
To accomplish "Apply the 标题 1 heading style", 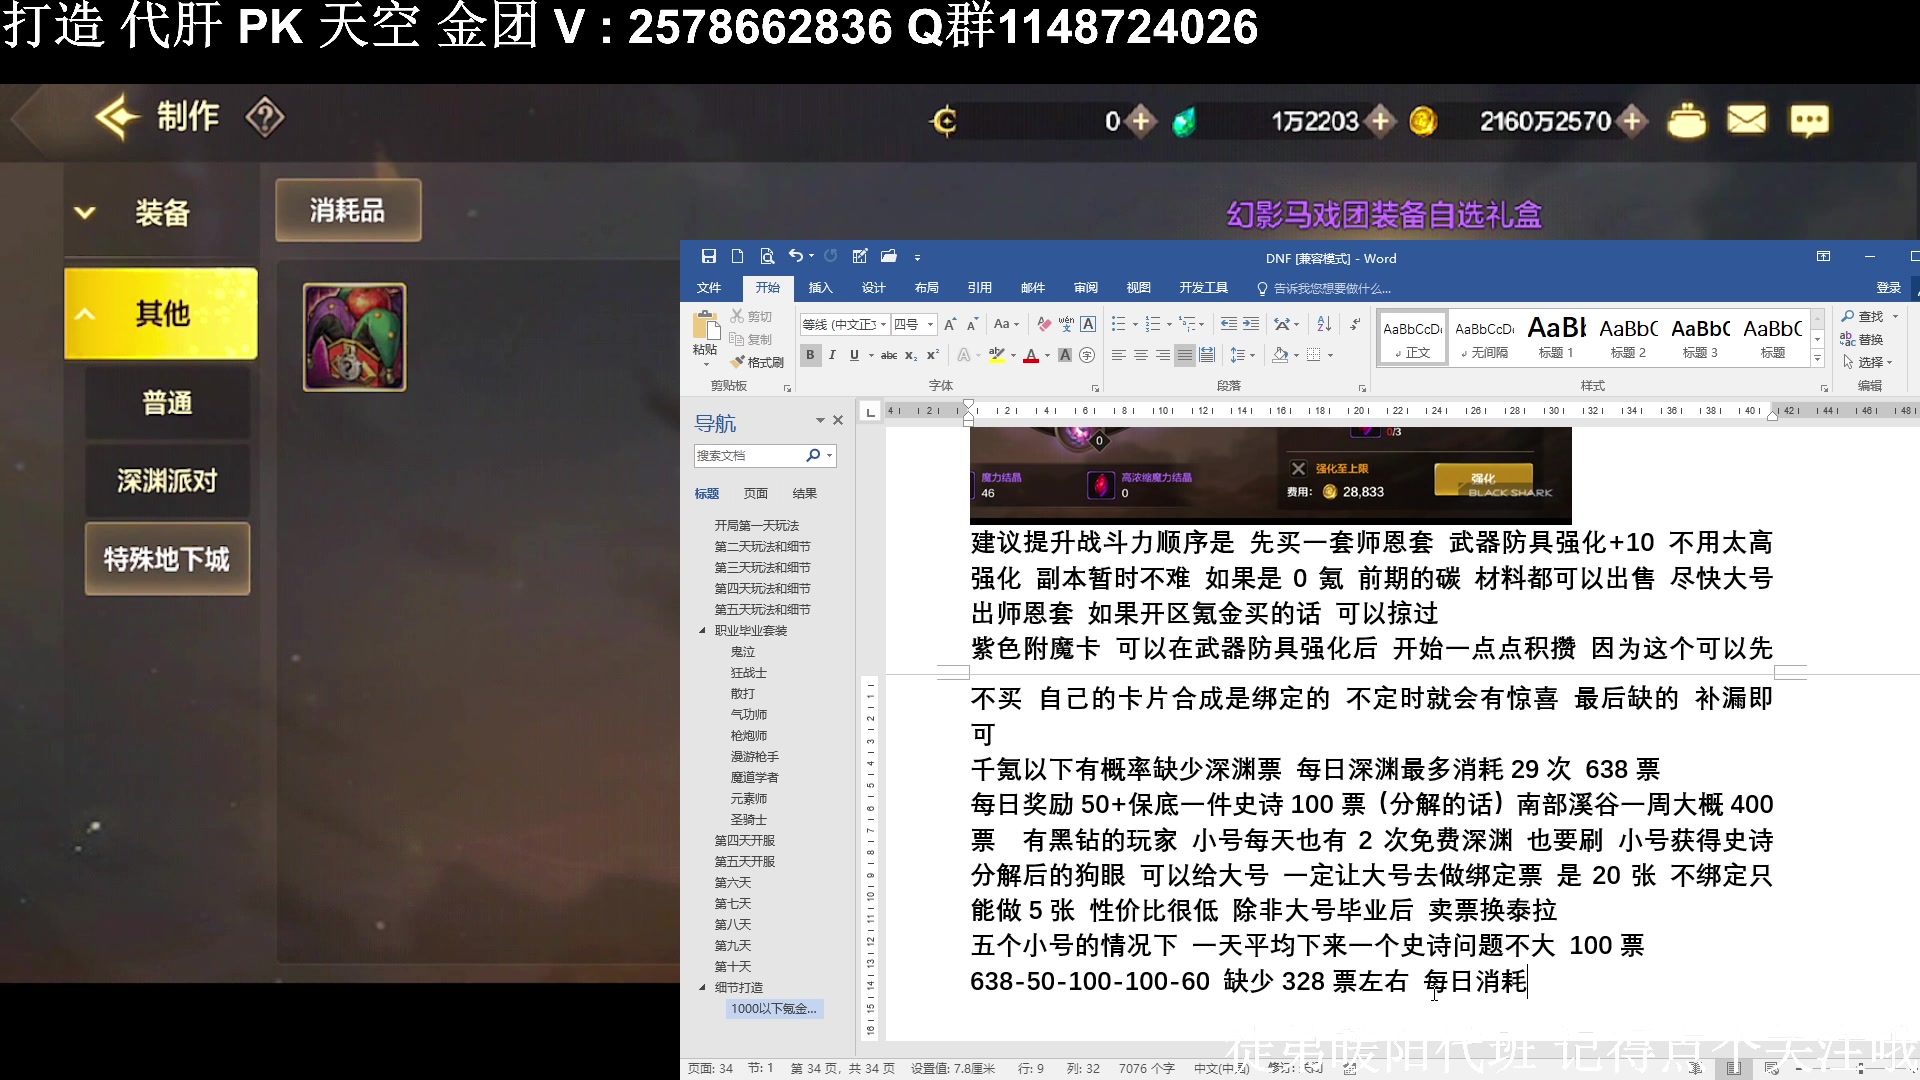I will tap(1556, 337).
